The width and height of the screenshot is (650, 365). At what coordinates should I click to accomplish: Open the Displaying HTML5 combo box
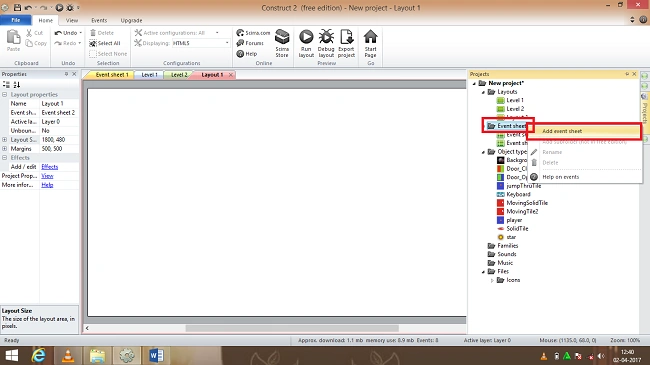(201, 43)
